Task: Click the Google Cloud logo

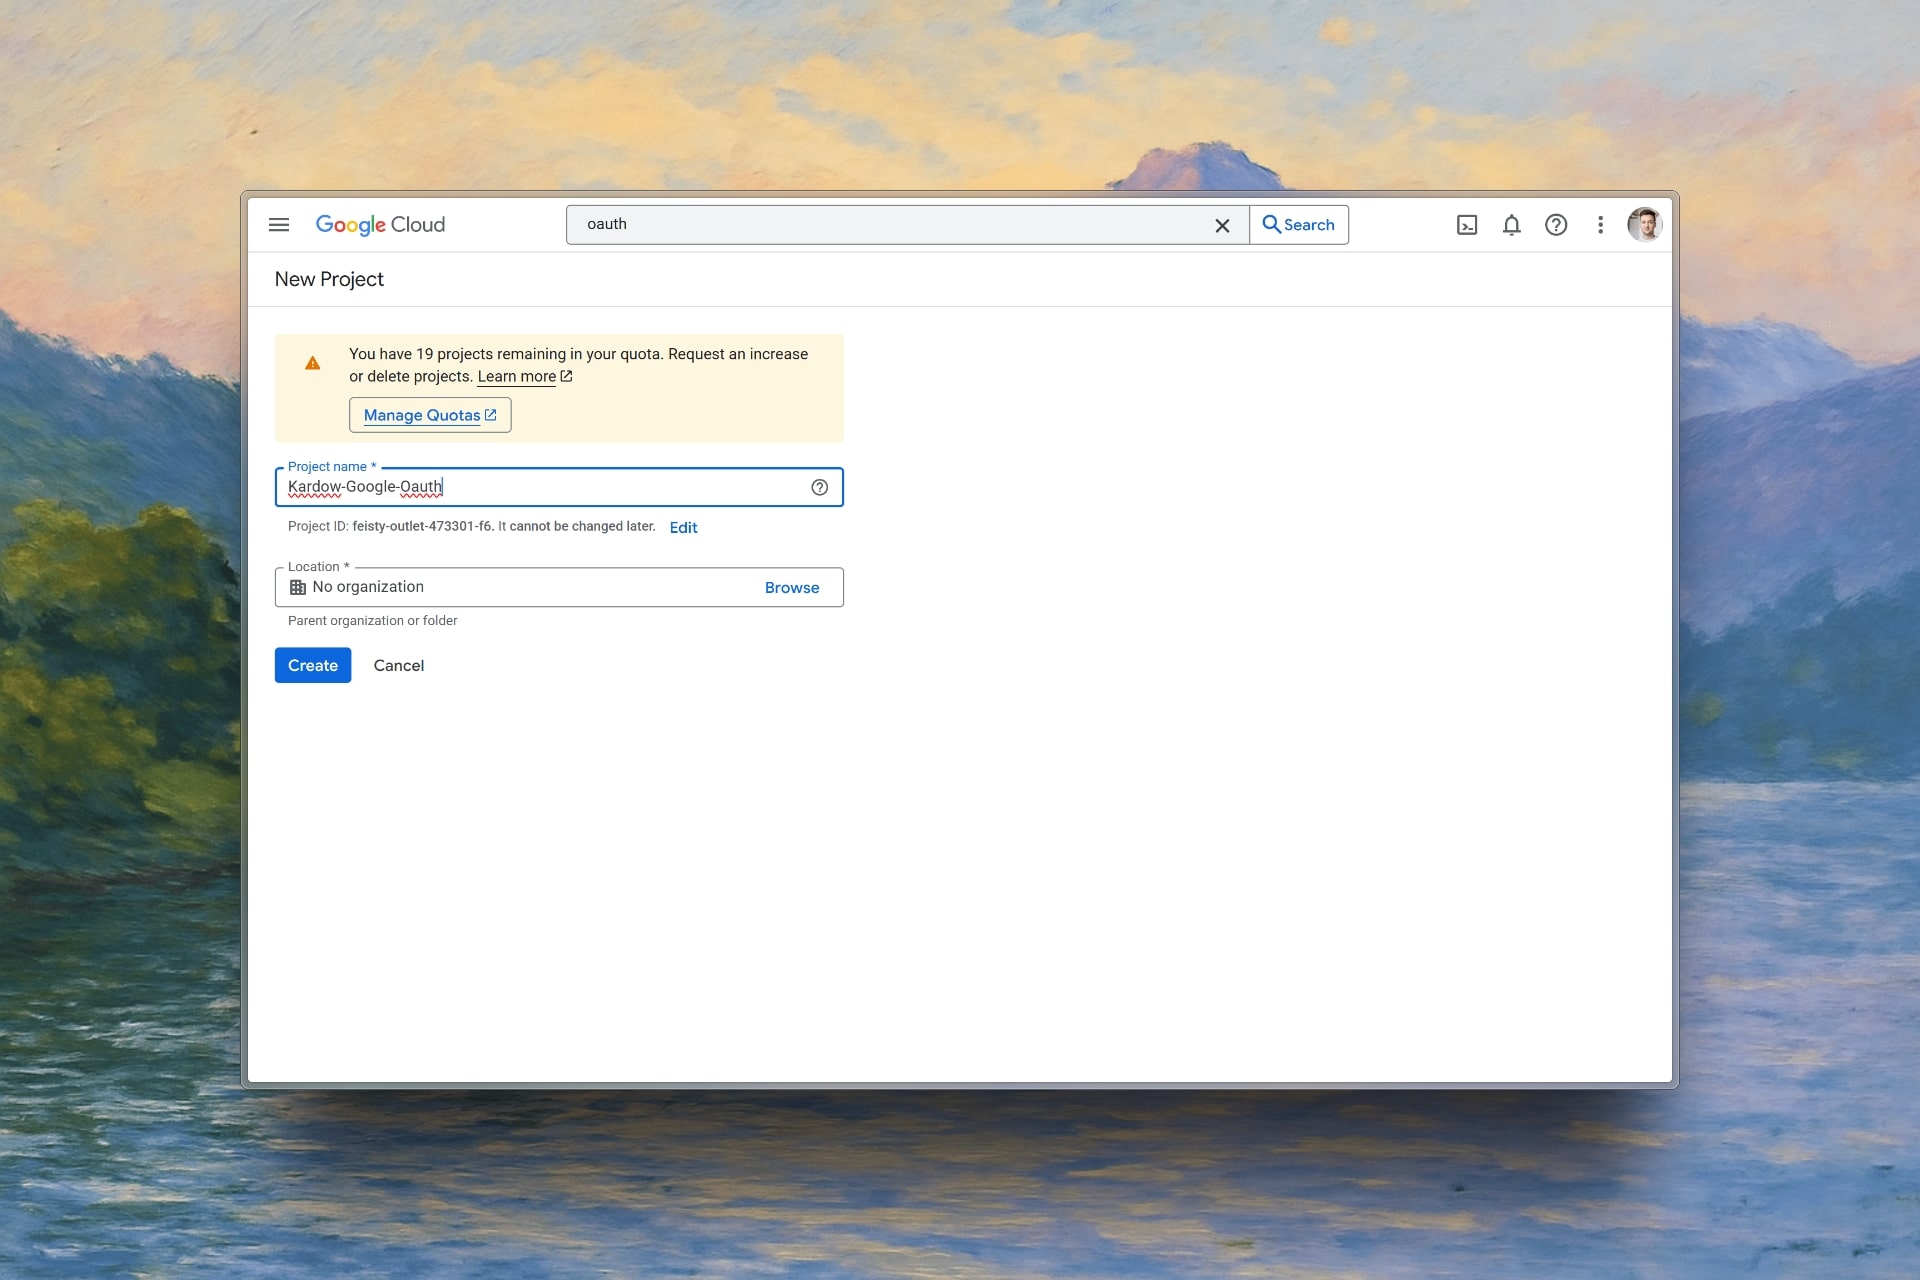Action: (380, 225)
